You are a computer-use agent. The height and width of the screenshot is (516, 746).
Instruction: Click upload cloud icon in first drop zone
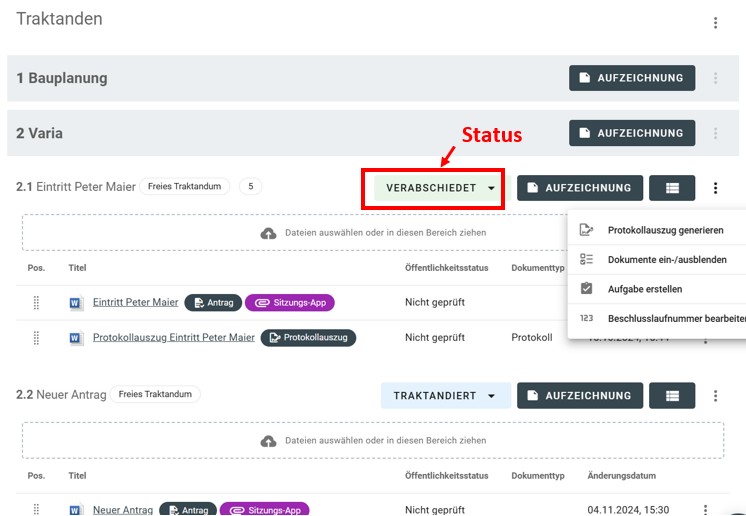tap(268, 233)
